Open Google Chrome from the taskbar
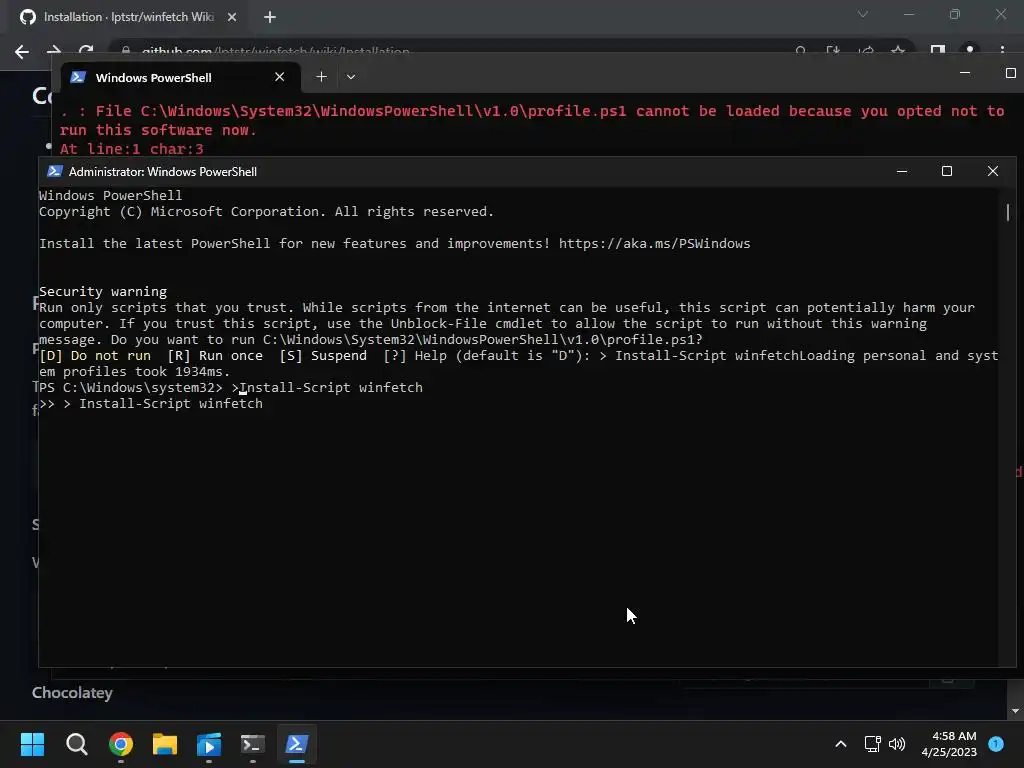Image resolution: width=1024 pixels, height=768 pixels. point(121,744)
